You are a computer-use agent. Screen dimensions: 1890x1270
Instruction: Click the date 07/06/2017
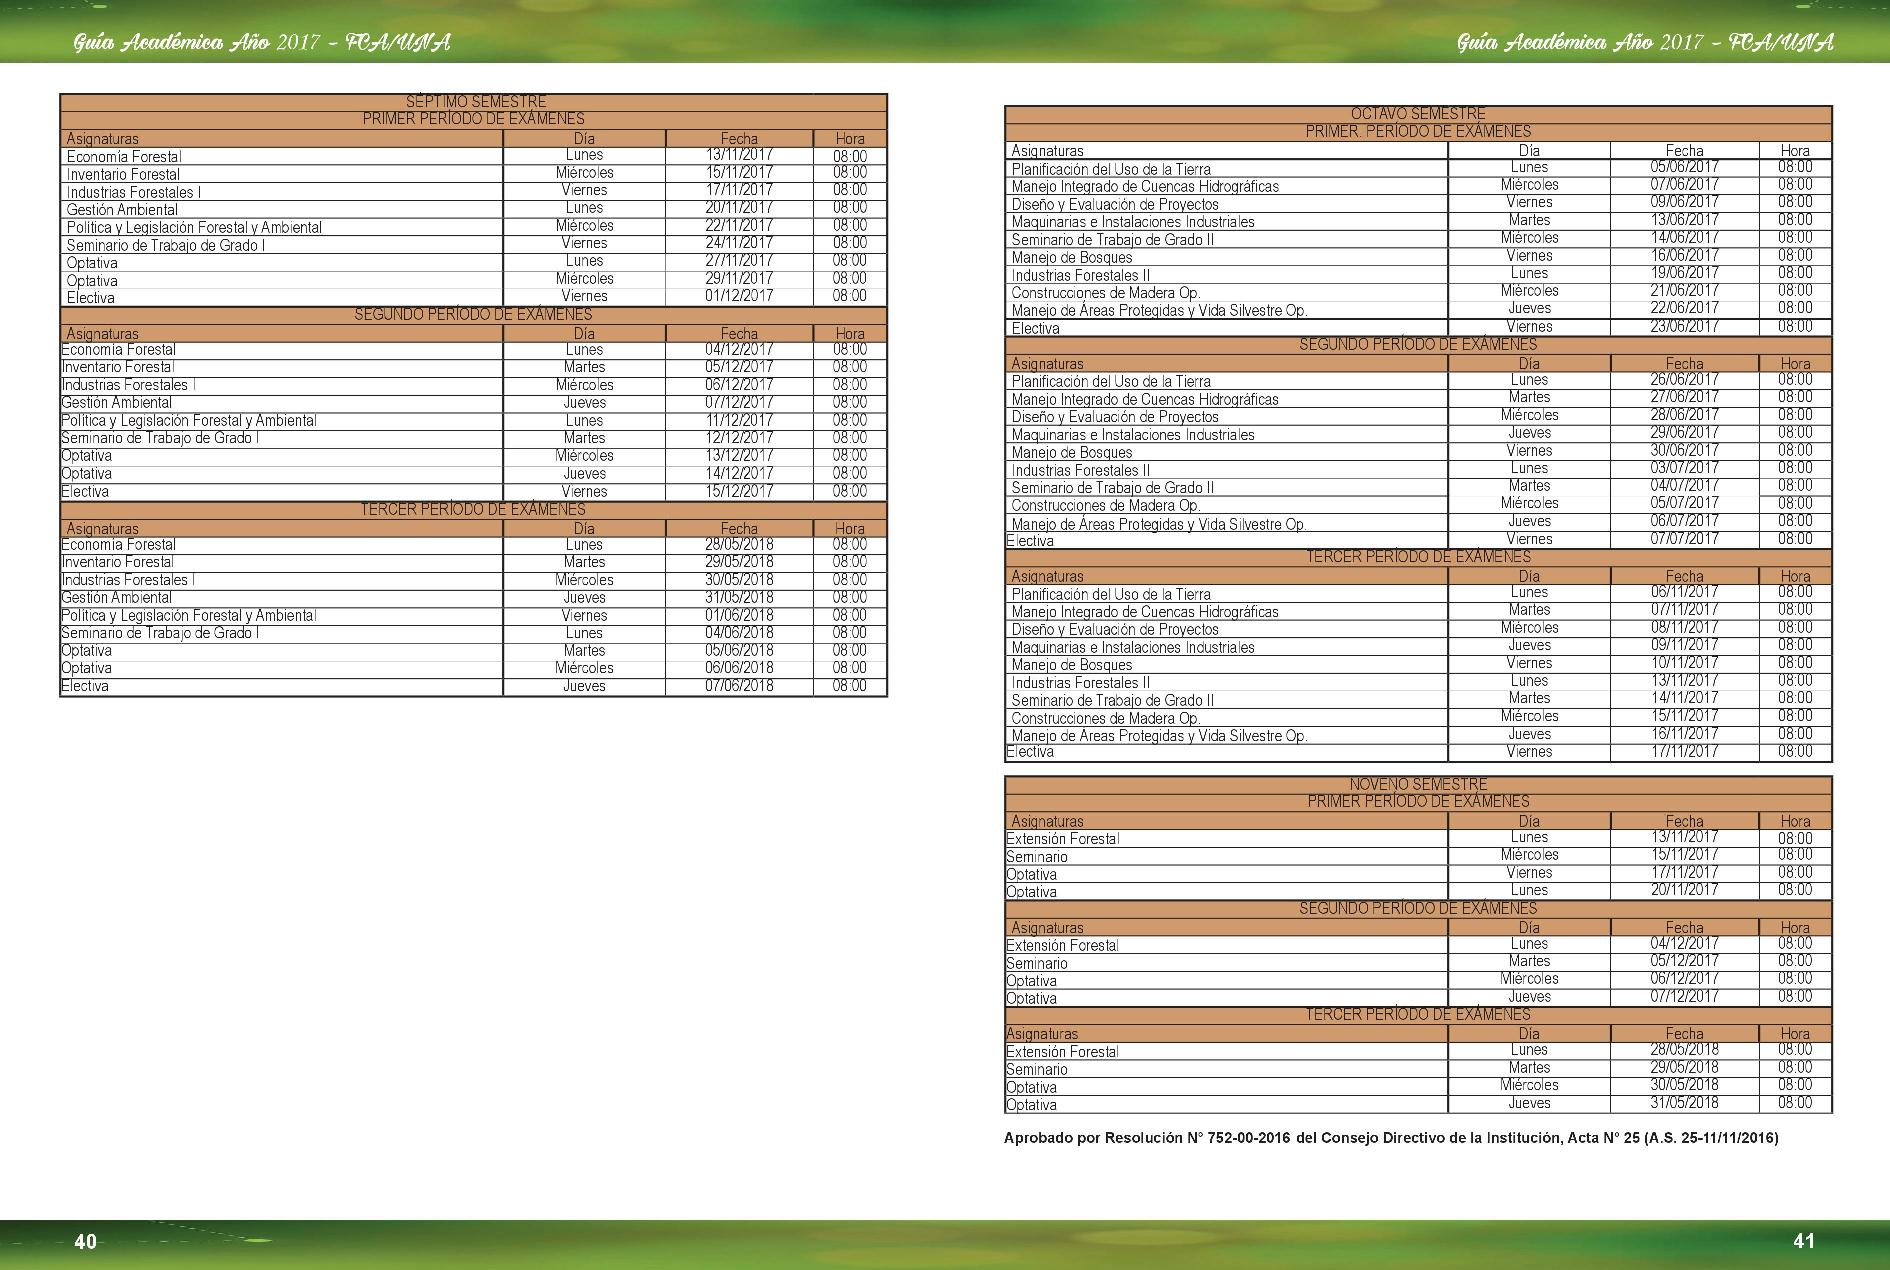(1684, 184)
